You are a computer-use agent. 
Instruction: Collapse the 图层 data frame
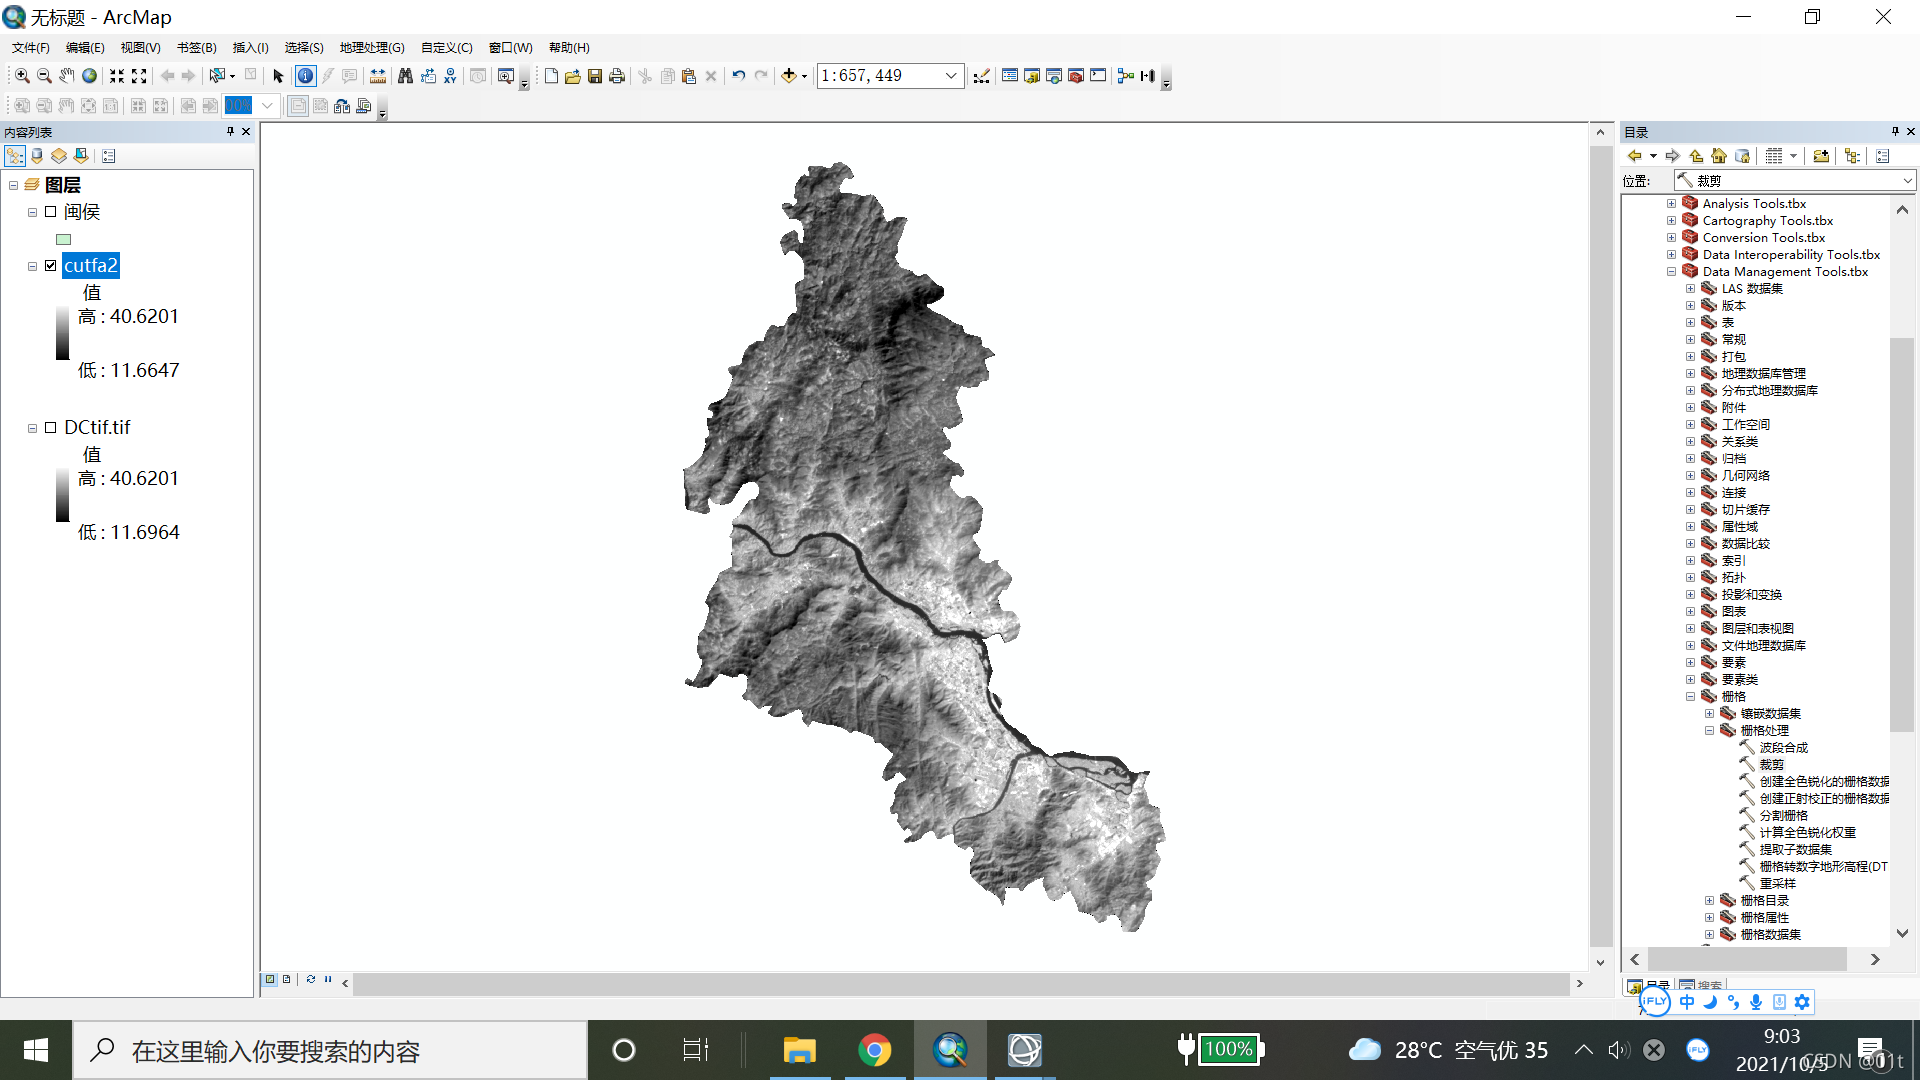click(13, 185)
